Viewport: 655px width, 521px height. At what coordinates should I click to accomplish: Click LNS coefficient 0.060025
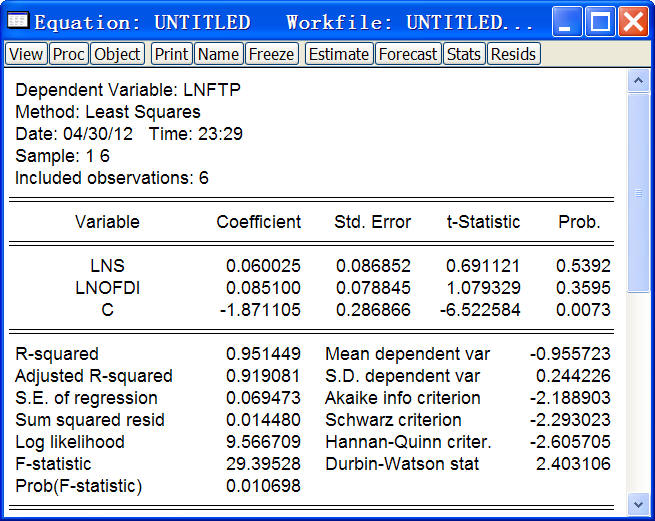[x=263, y=266]
